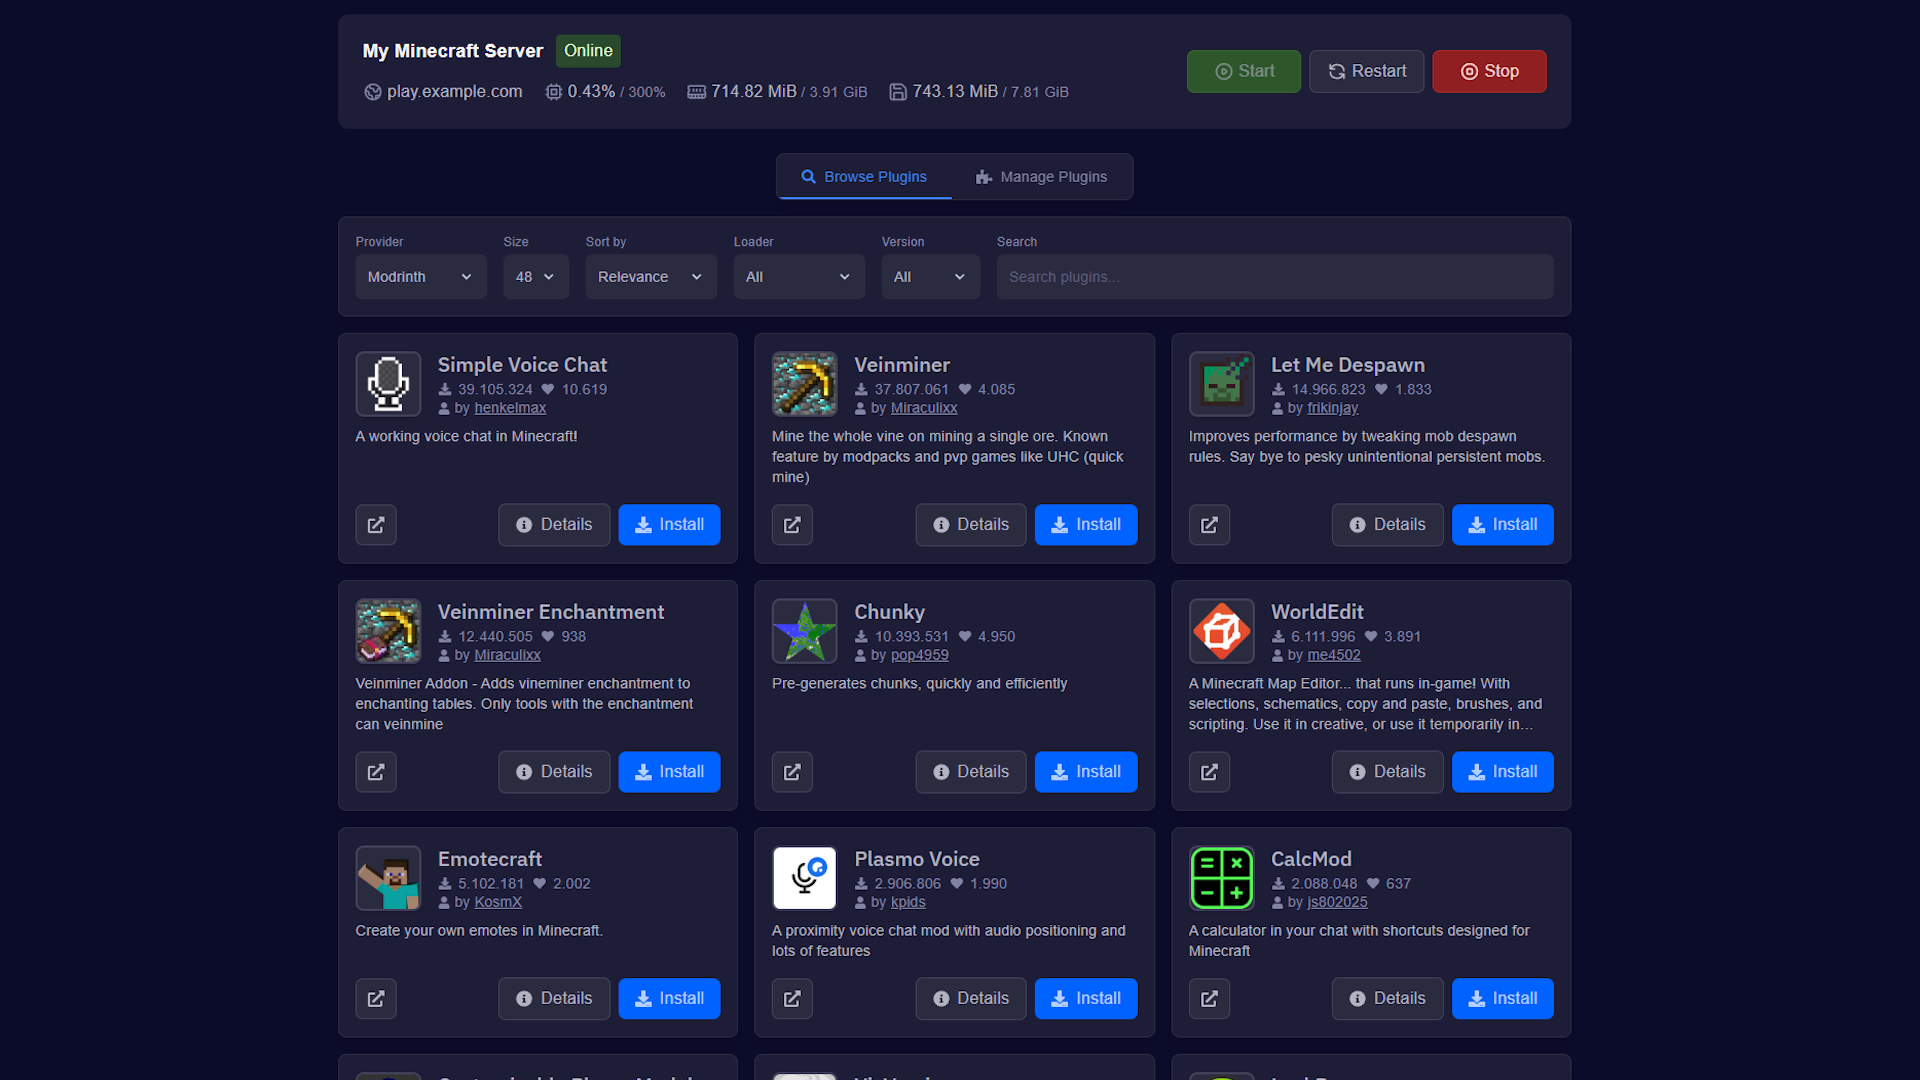
Task: Open Simple Voice Chat external link icon
Action: (376, 525)
